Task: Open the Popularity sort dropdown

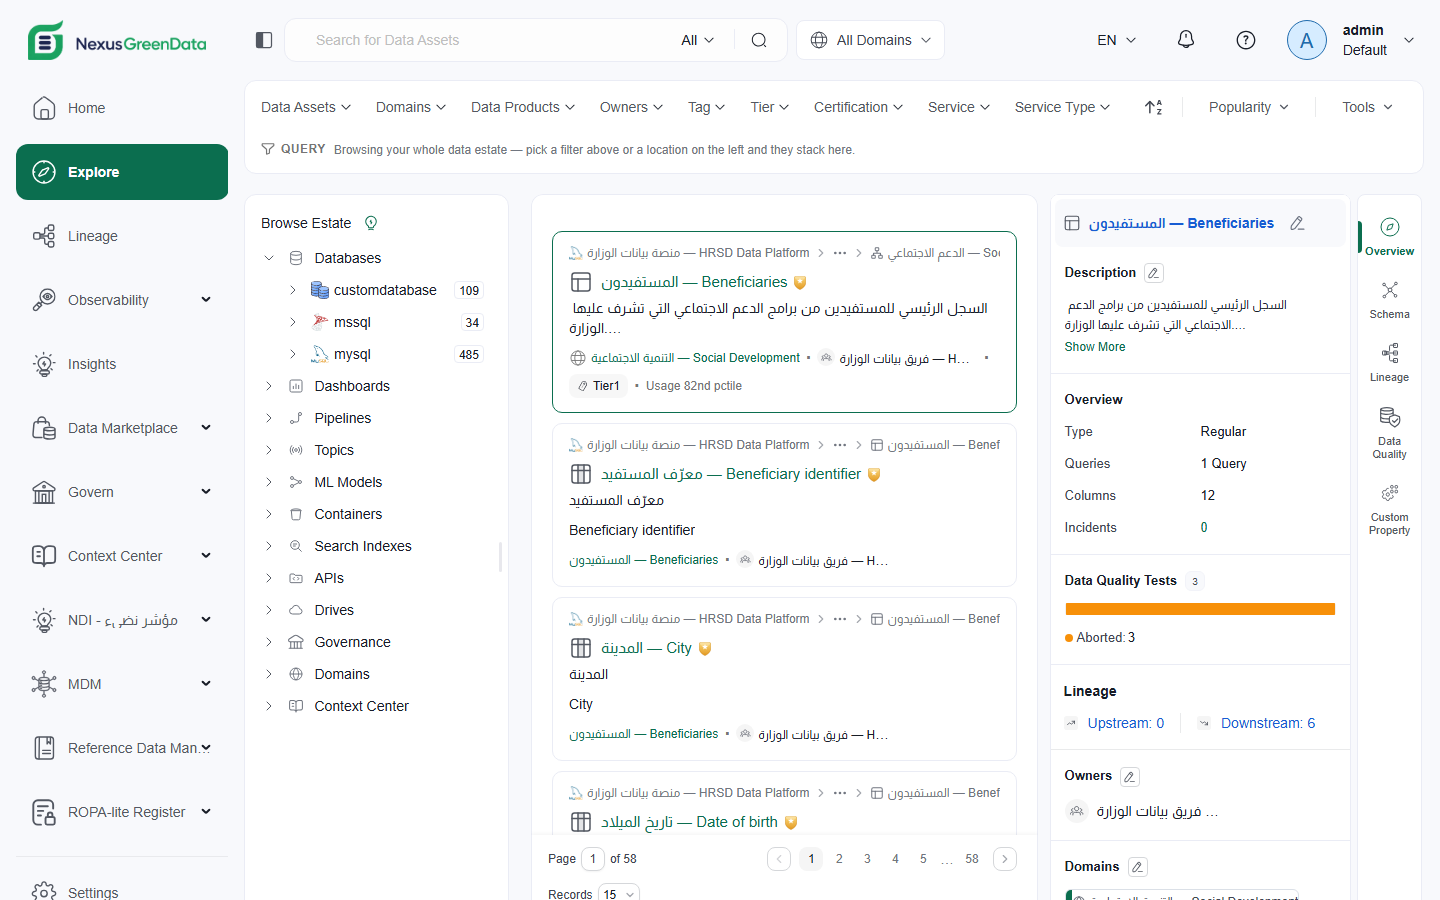Action: [x=1249, y=107]
